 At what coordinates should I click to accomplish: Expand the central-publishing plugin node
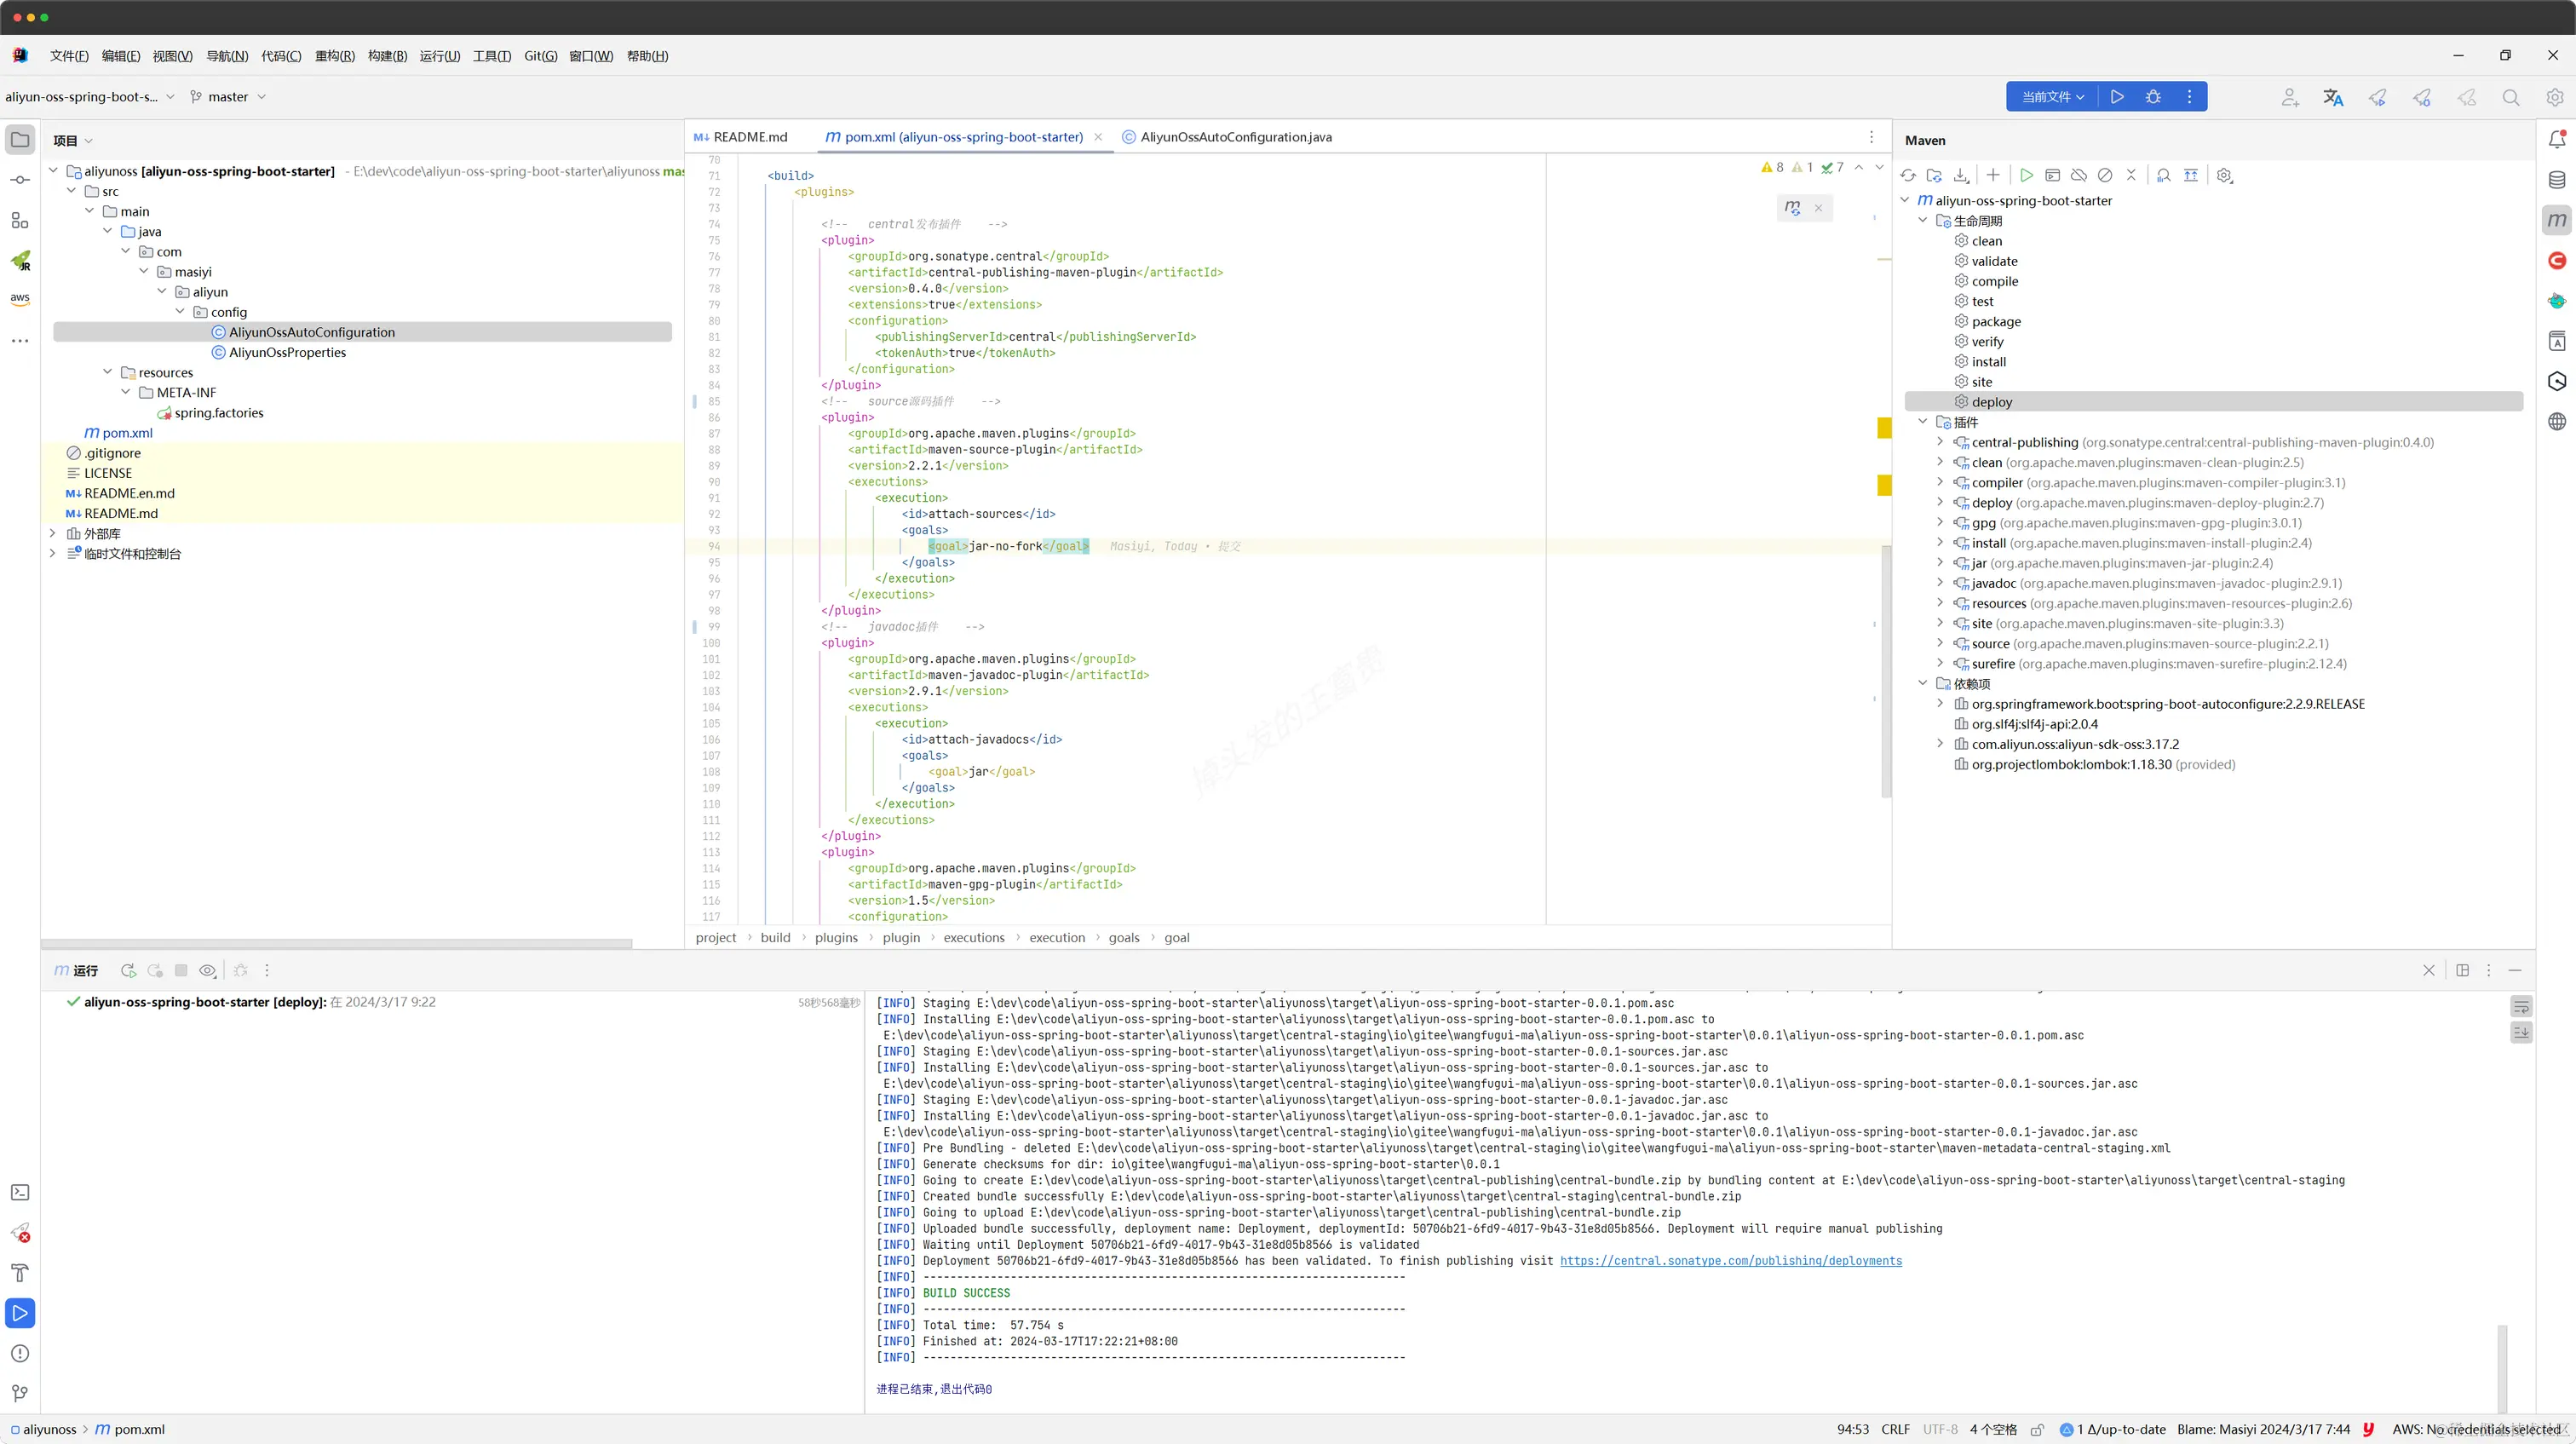[1940, 442]
